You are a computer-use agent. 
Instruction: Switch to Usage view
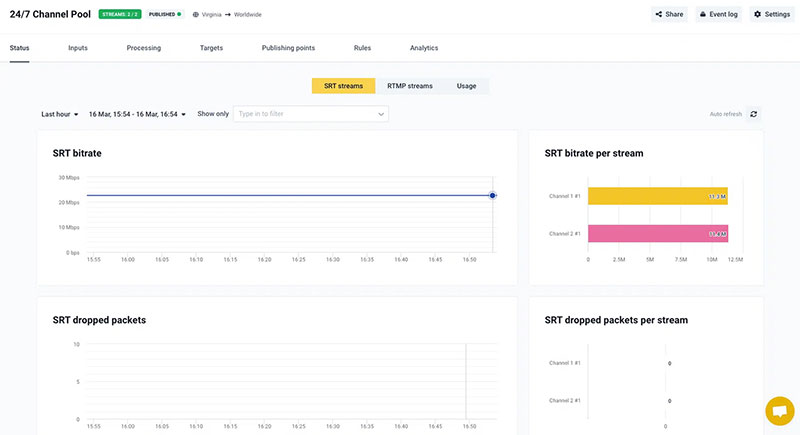coord(466,86)
